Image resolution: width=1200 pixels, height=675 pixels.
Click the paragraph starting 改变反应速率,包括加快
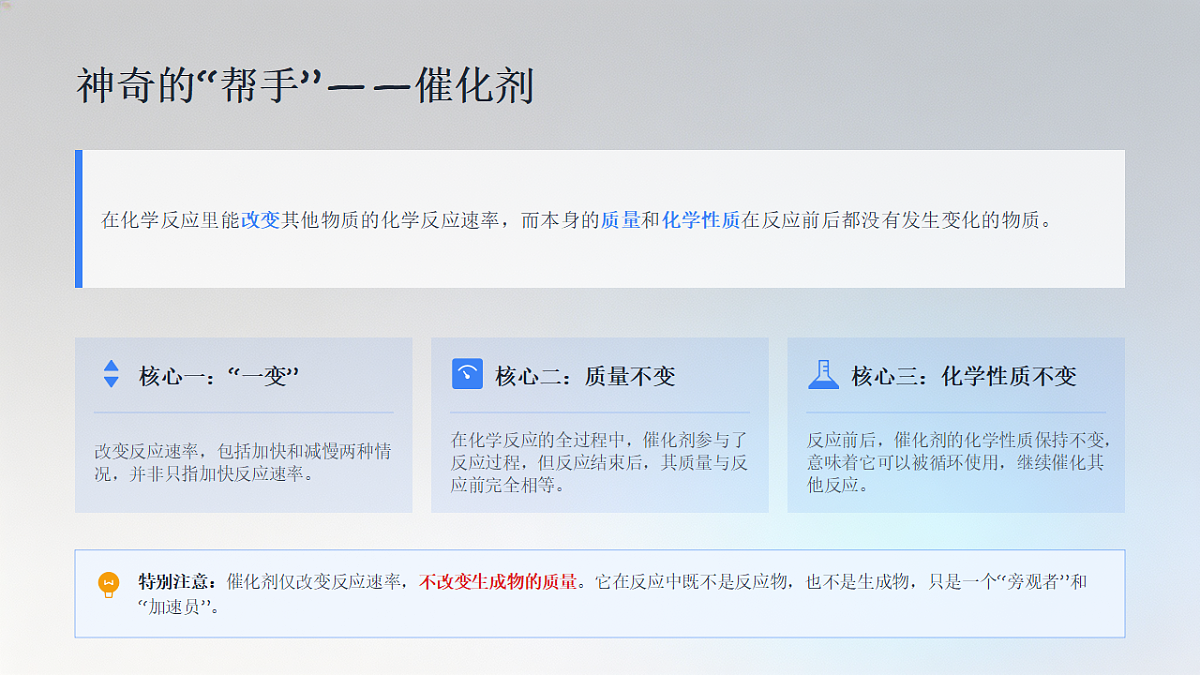[x=243, y=463]
